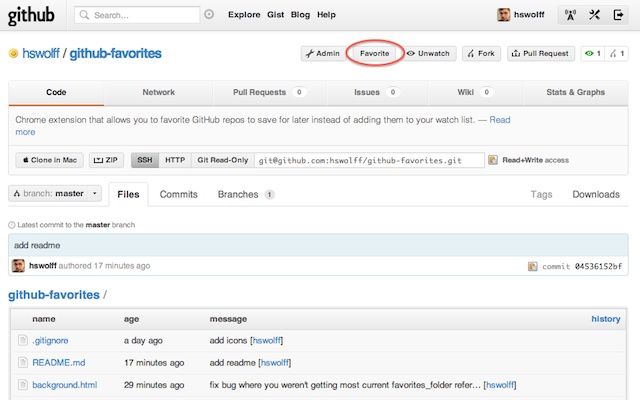The width and height of the screenshot is (640, 400).
Task: Click the forks count icon
Action: (617, 53)
